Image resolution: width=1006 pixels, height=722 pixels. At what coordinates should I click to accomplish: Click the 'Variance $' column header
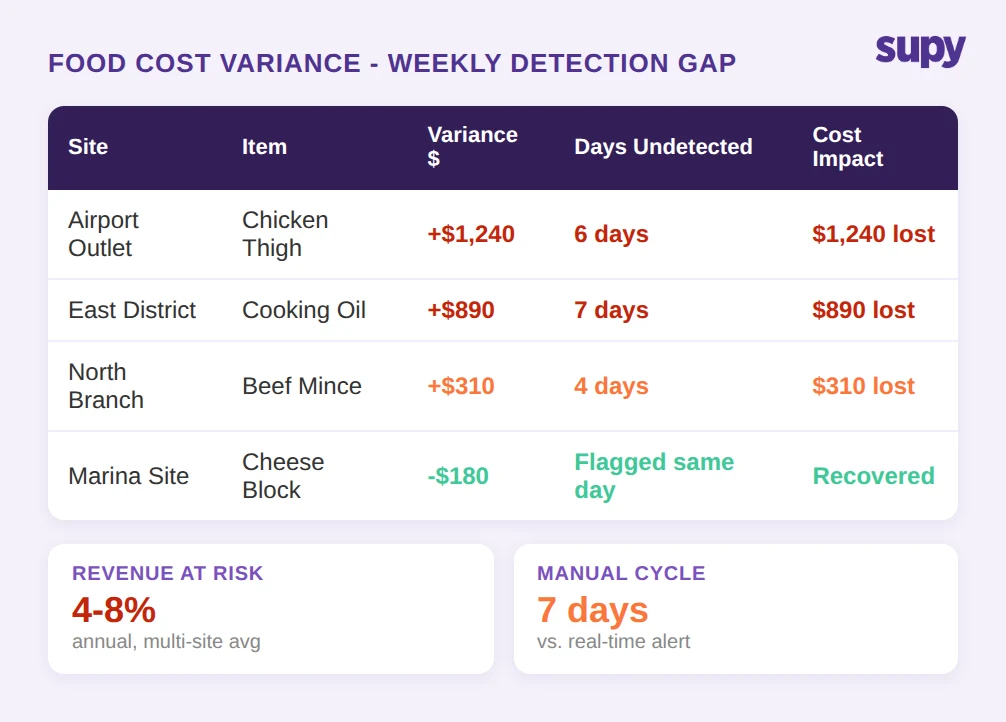point(472,146)
